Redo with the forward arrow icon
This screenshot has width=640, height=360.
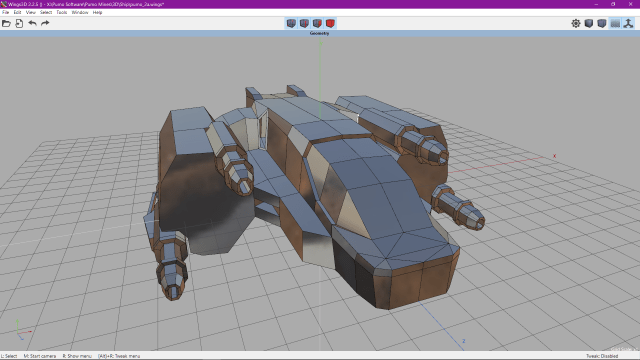(x=45, y=23)
